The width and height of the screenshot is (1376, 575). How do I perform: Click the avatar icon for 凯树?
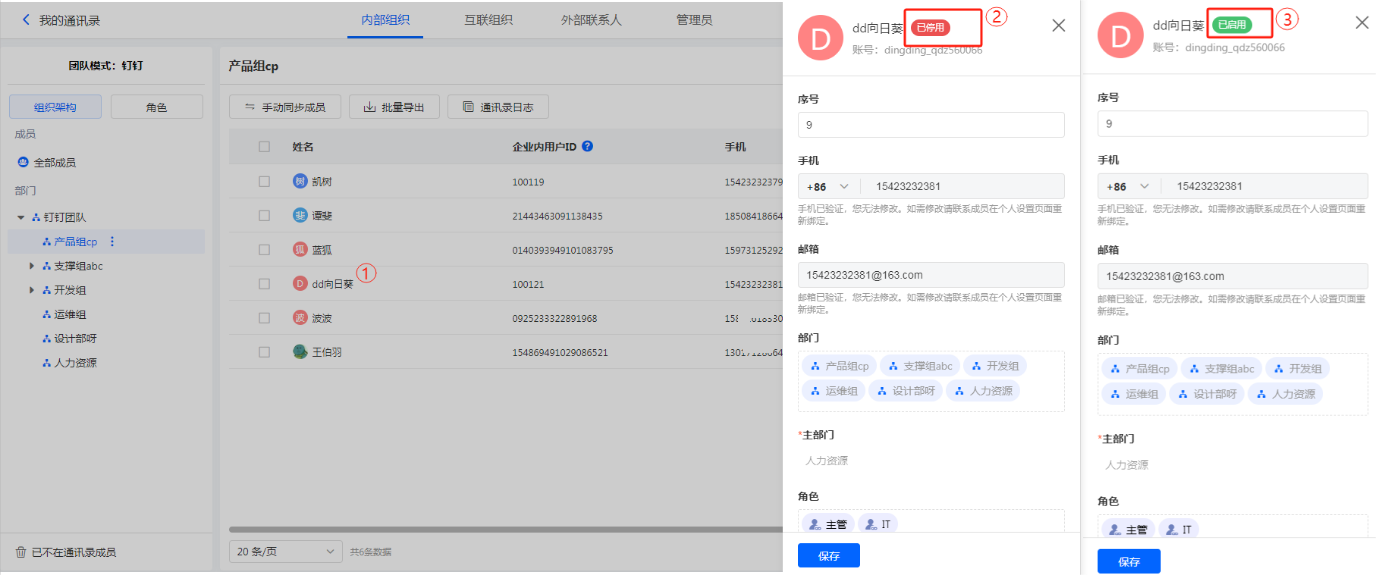(x=299, y=181)
